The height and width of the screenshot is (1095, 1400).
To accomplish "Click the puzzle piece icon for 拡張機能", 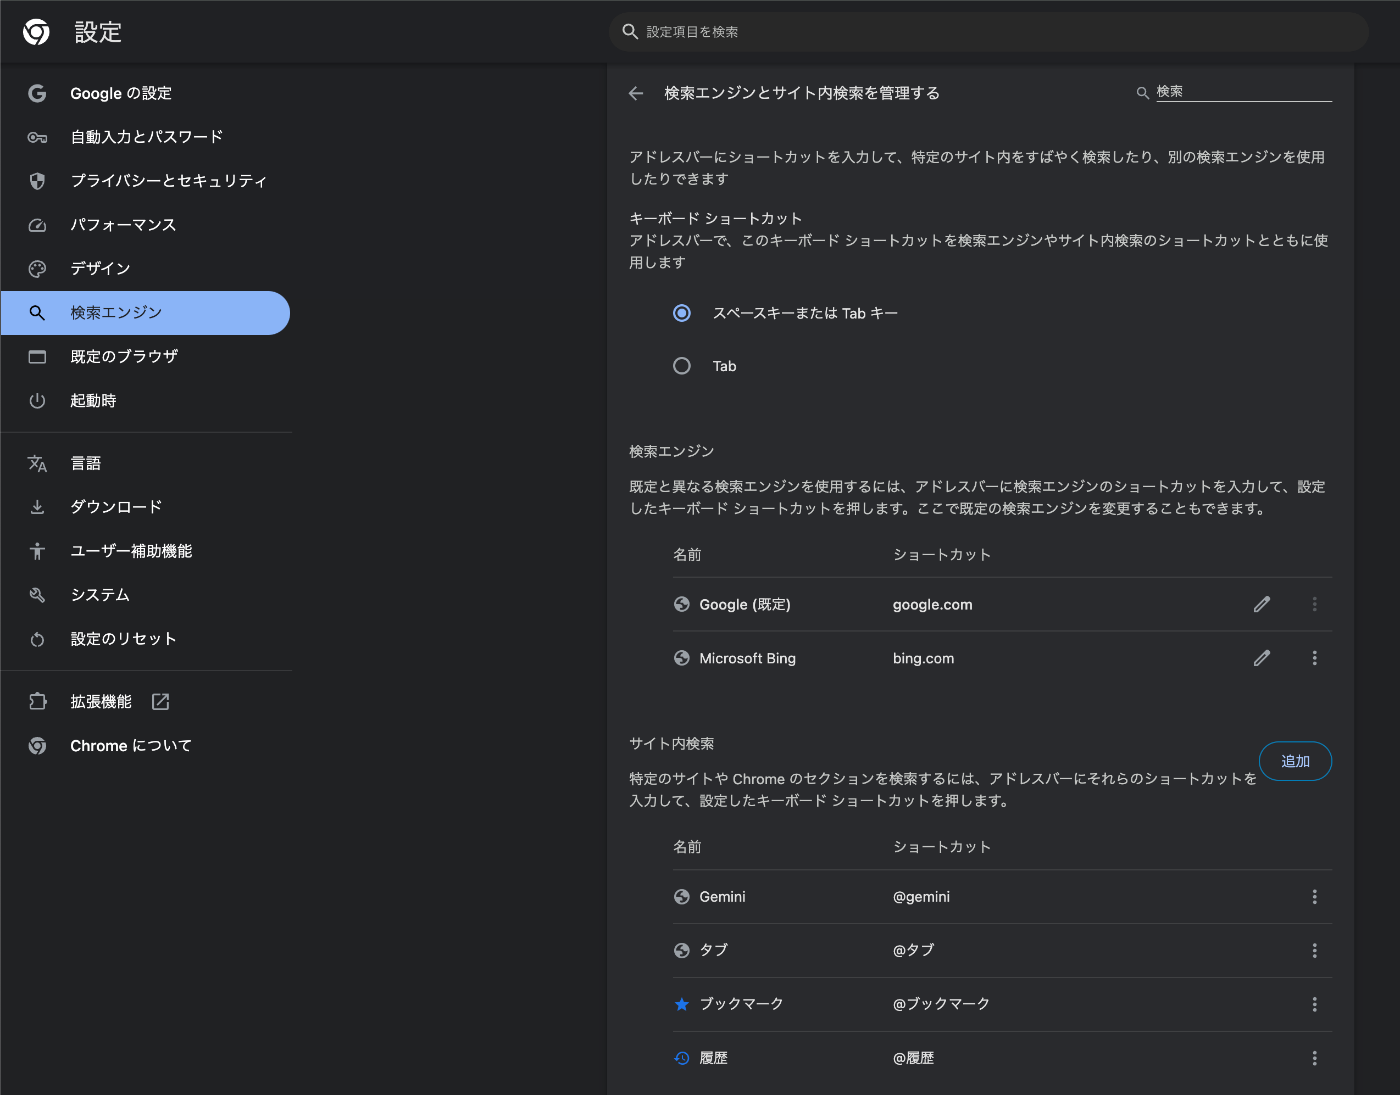I will point(37,702).
